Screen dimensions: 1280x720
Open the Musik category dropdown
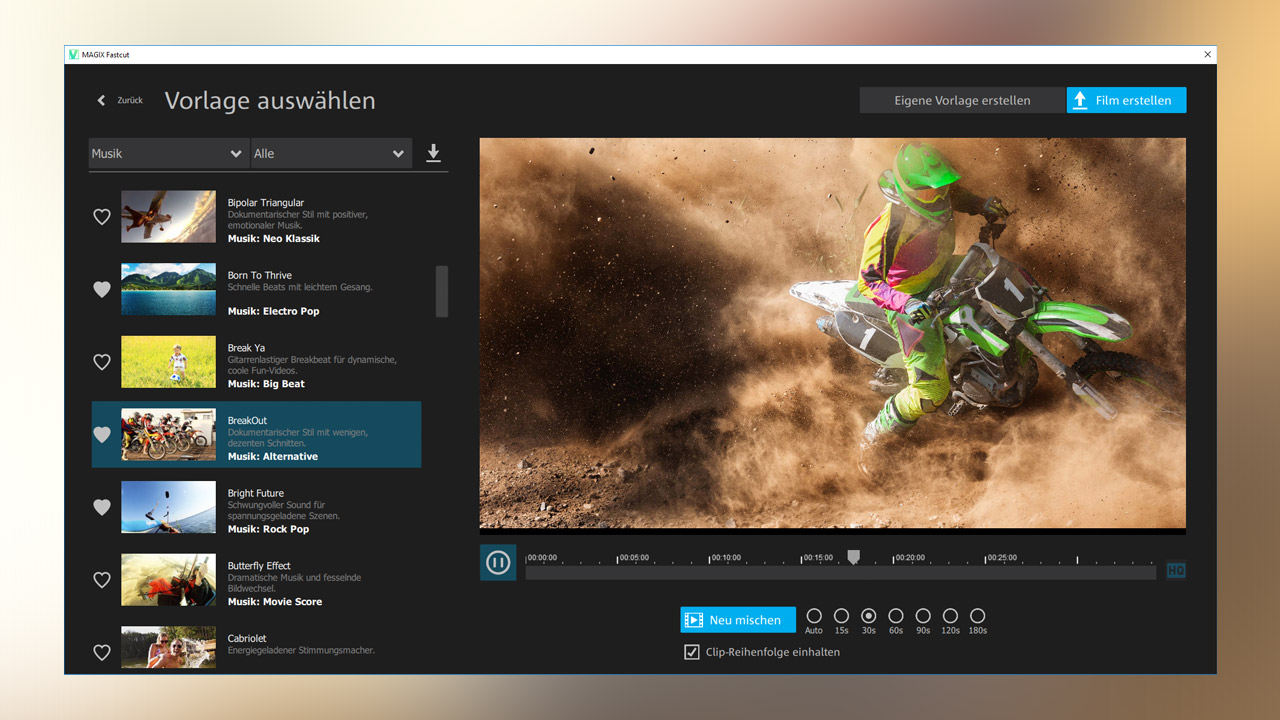coord(167,153)
